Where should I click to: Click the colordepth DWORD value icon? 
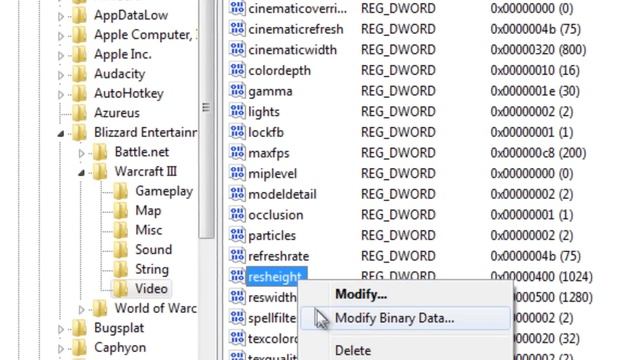[x=237, y=70]
